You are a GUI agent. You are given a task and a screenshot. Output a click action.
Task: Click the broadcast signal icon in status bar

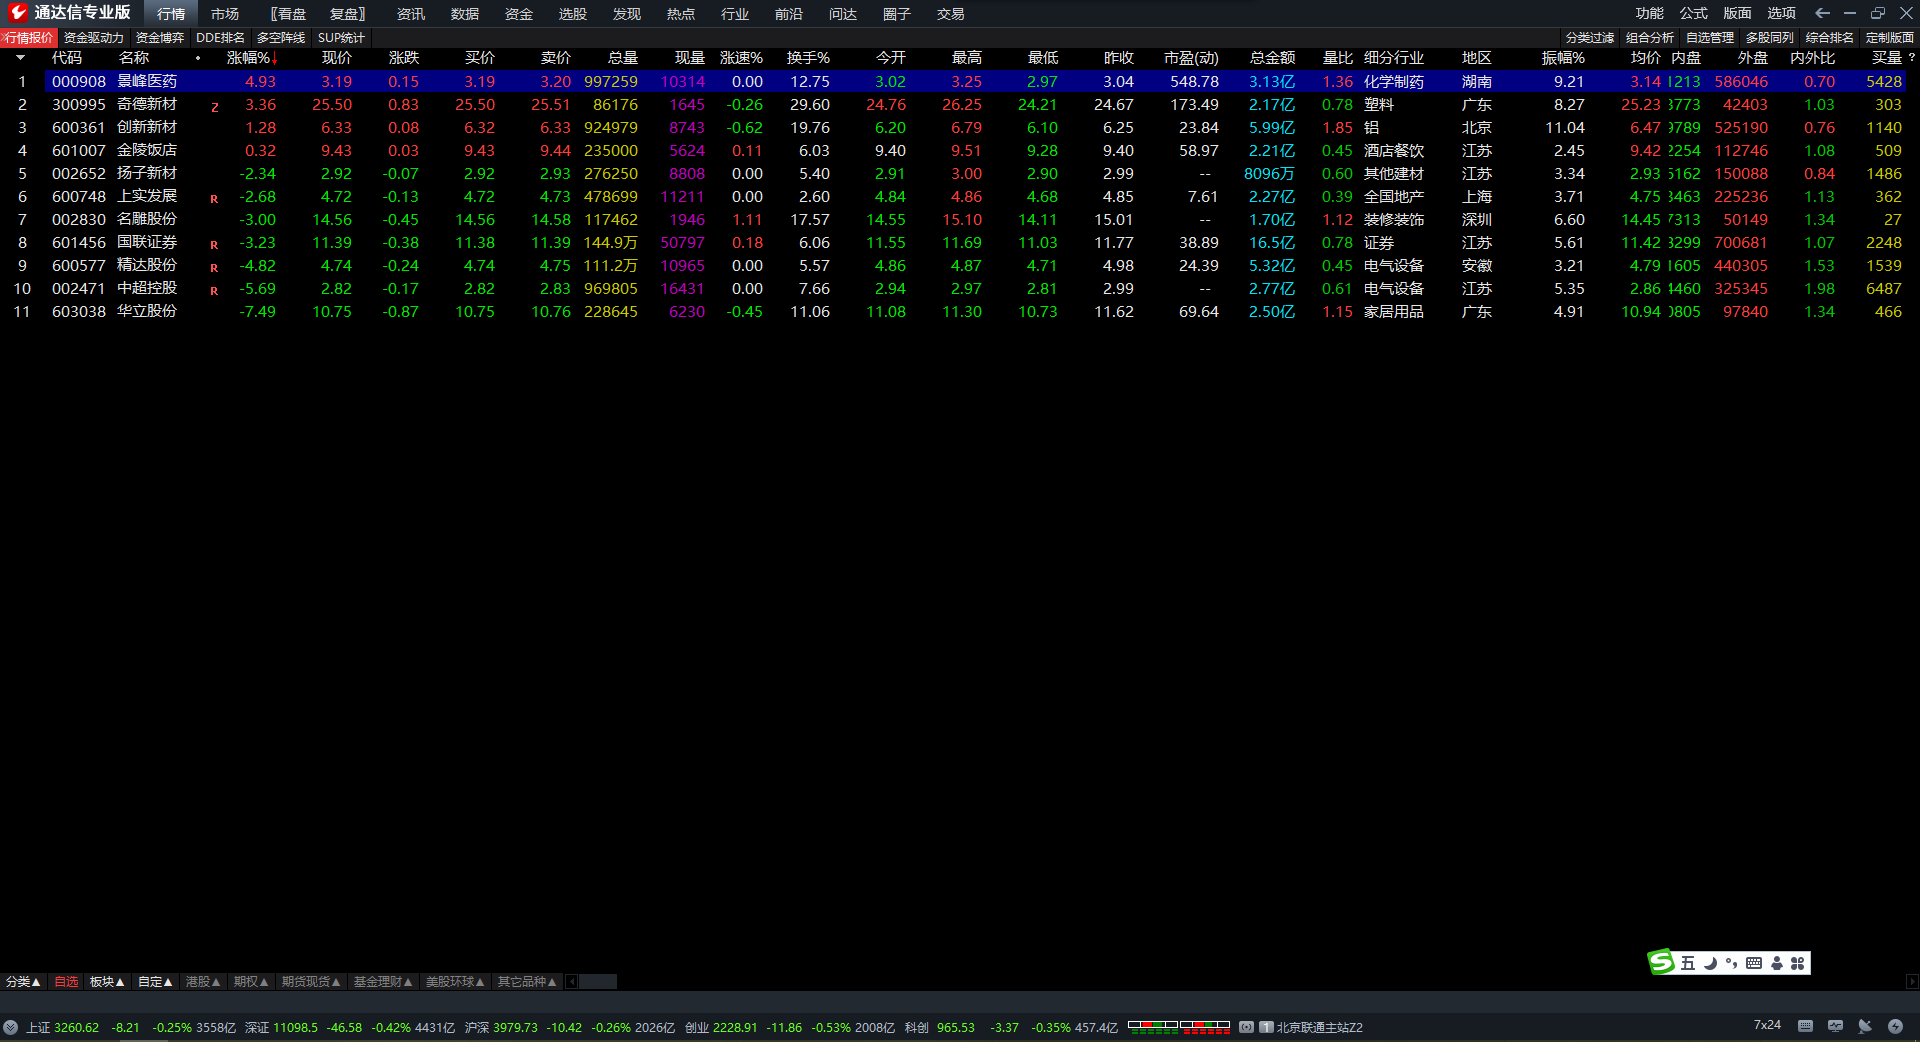(x=1246, y=1027)
